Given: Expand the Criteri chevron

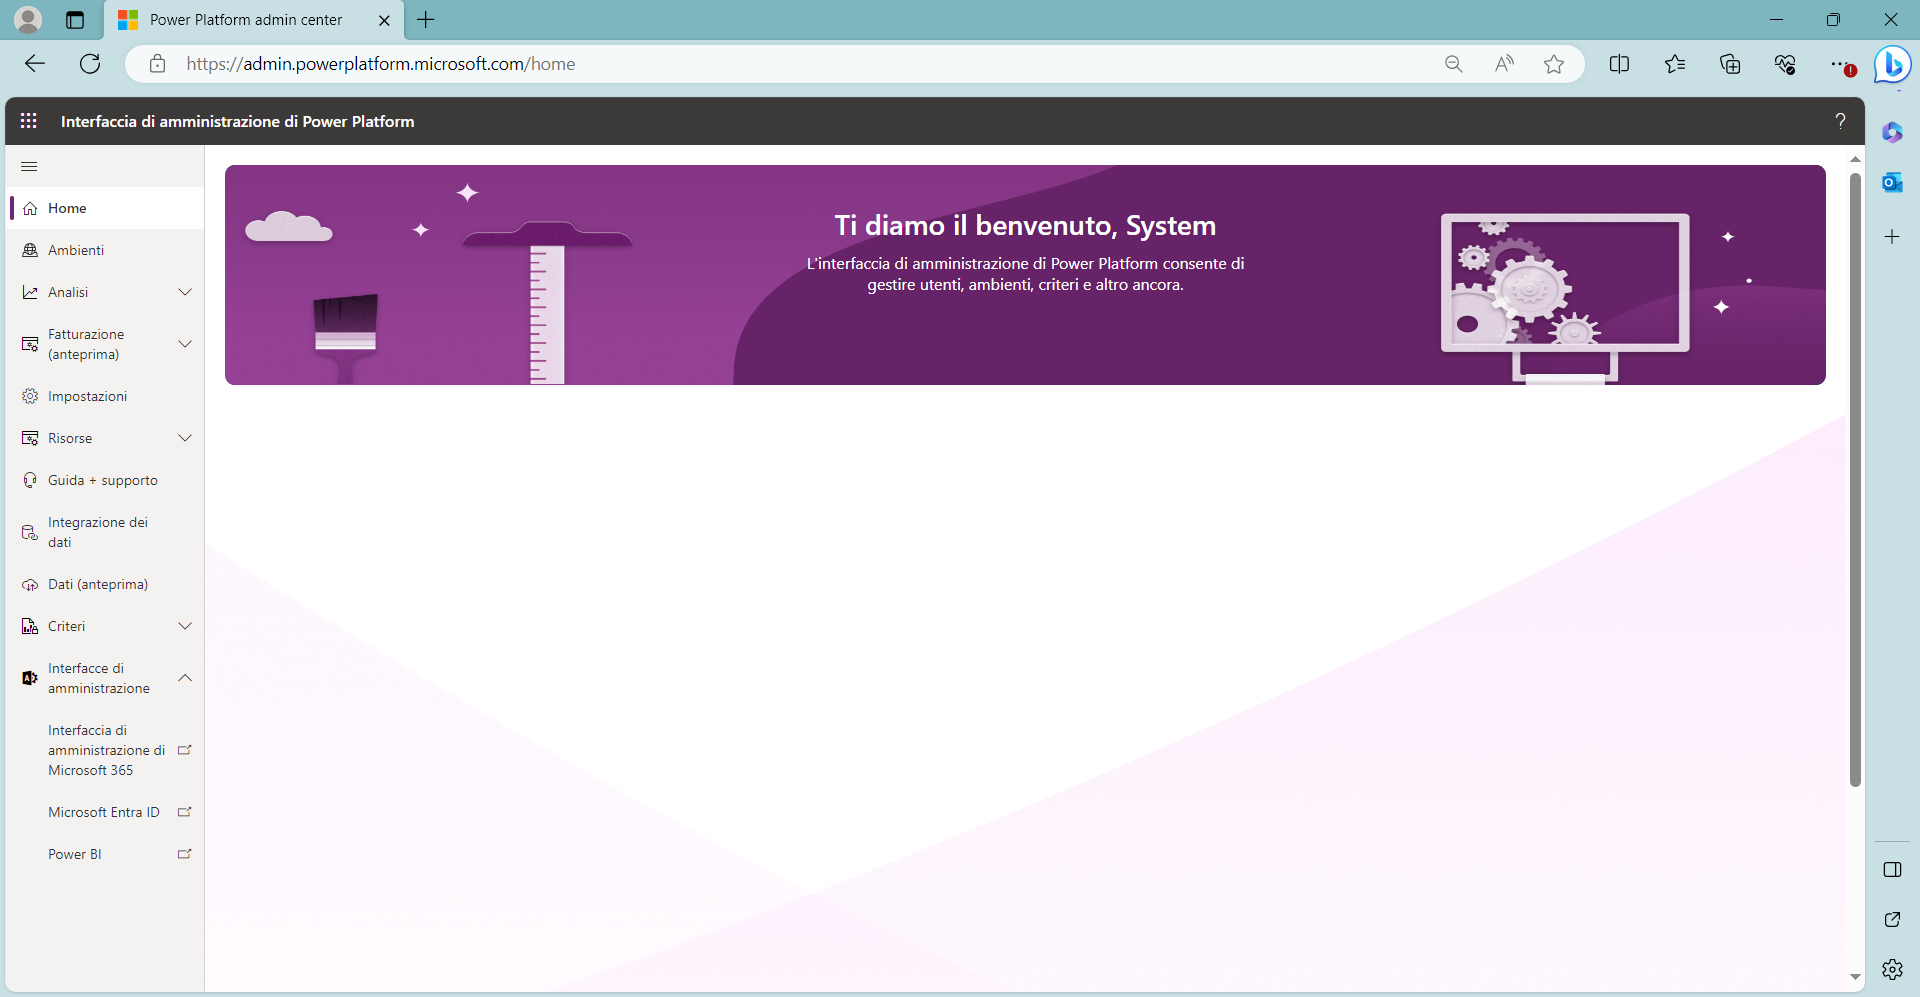Looking at the screenshot, I should pyautogui.click(x=185, y=627).
